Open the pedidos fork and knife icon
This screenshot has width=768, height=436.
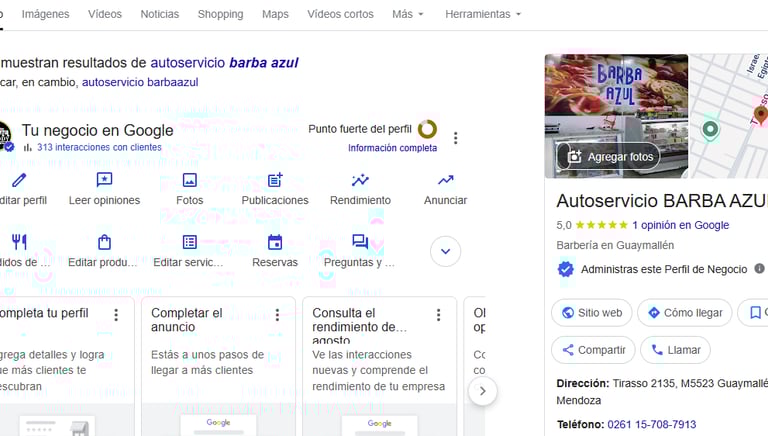19,242
